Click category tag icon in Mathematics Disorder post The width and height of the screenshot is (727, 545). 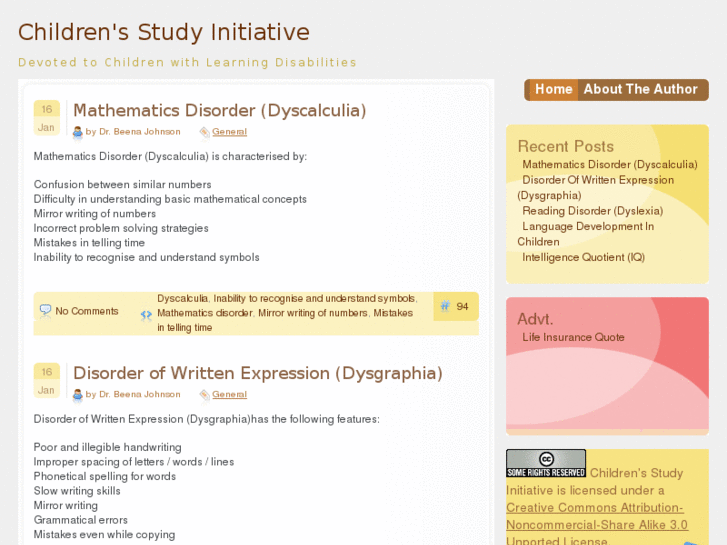click(204, 132)
